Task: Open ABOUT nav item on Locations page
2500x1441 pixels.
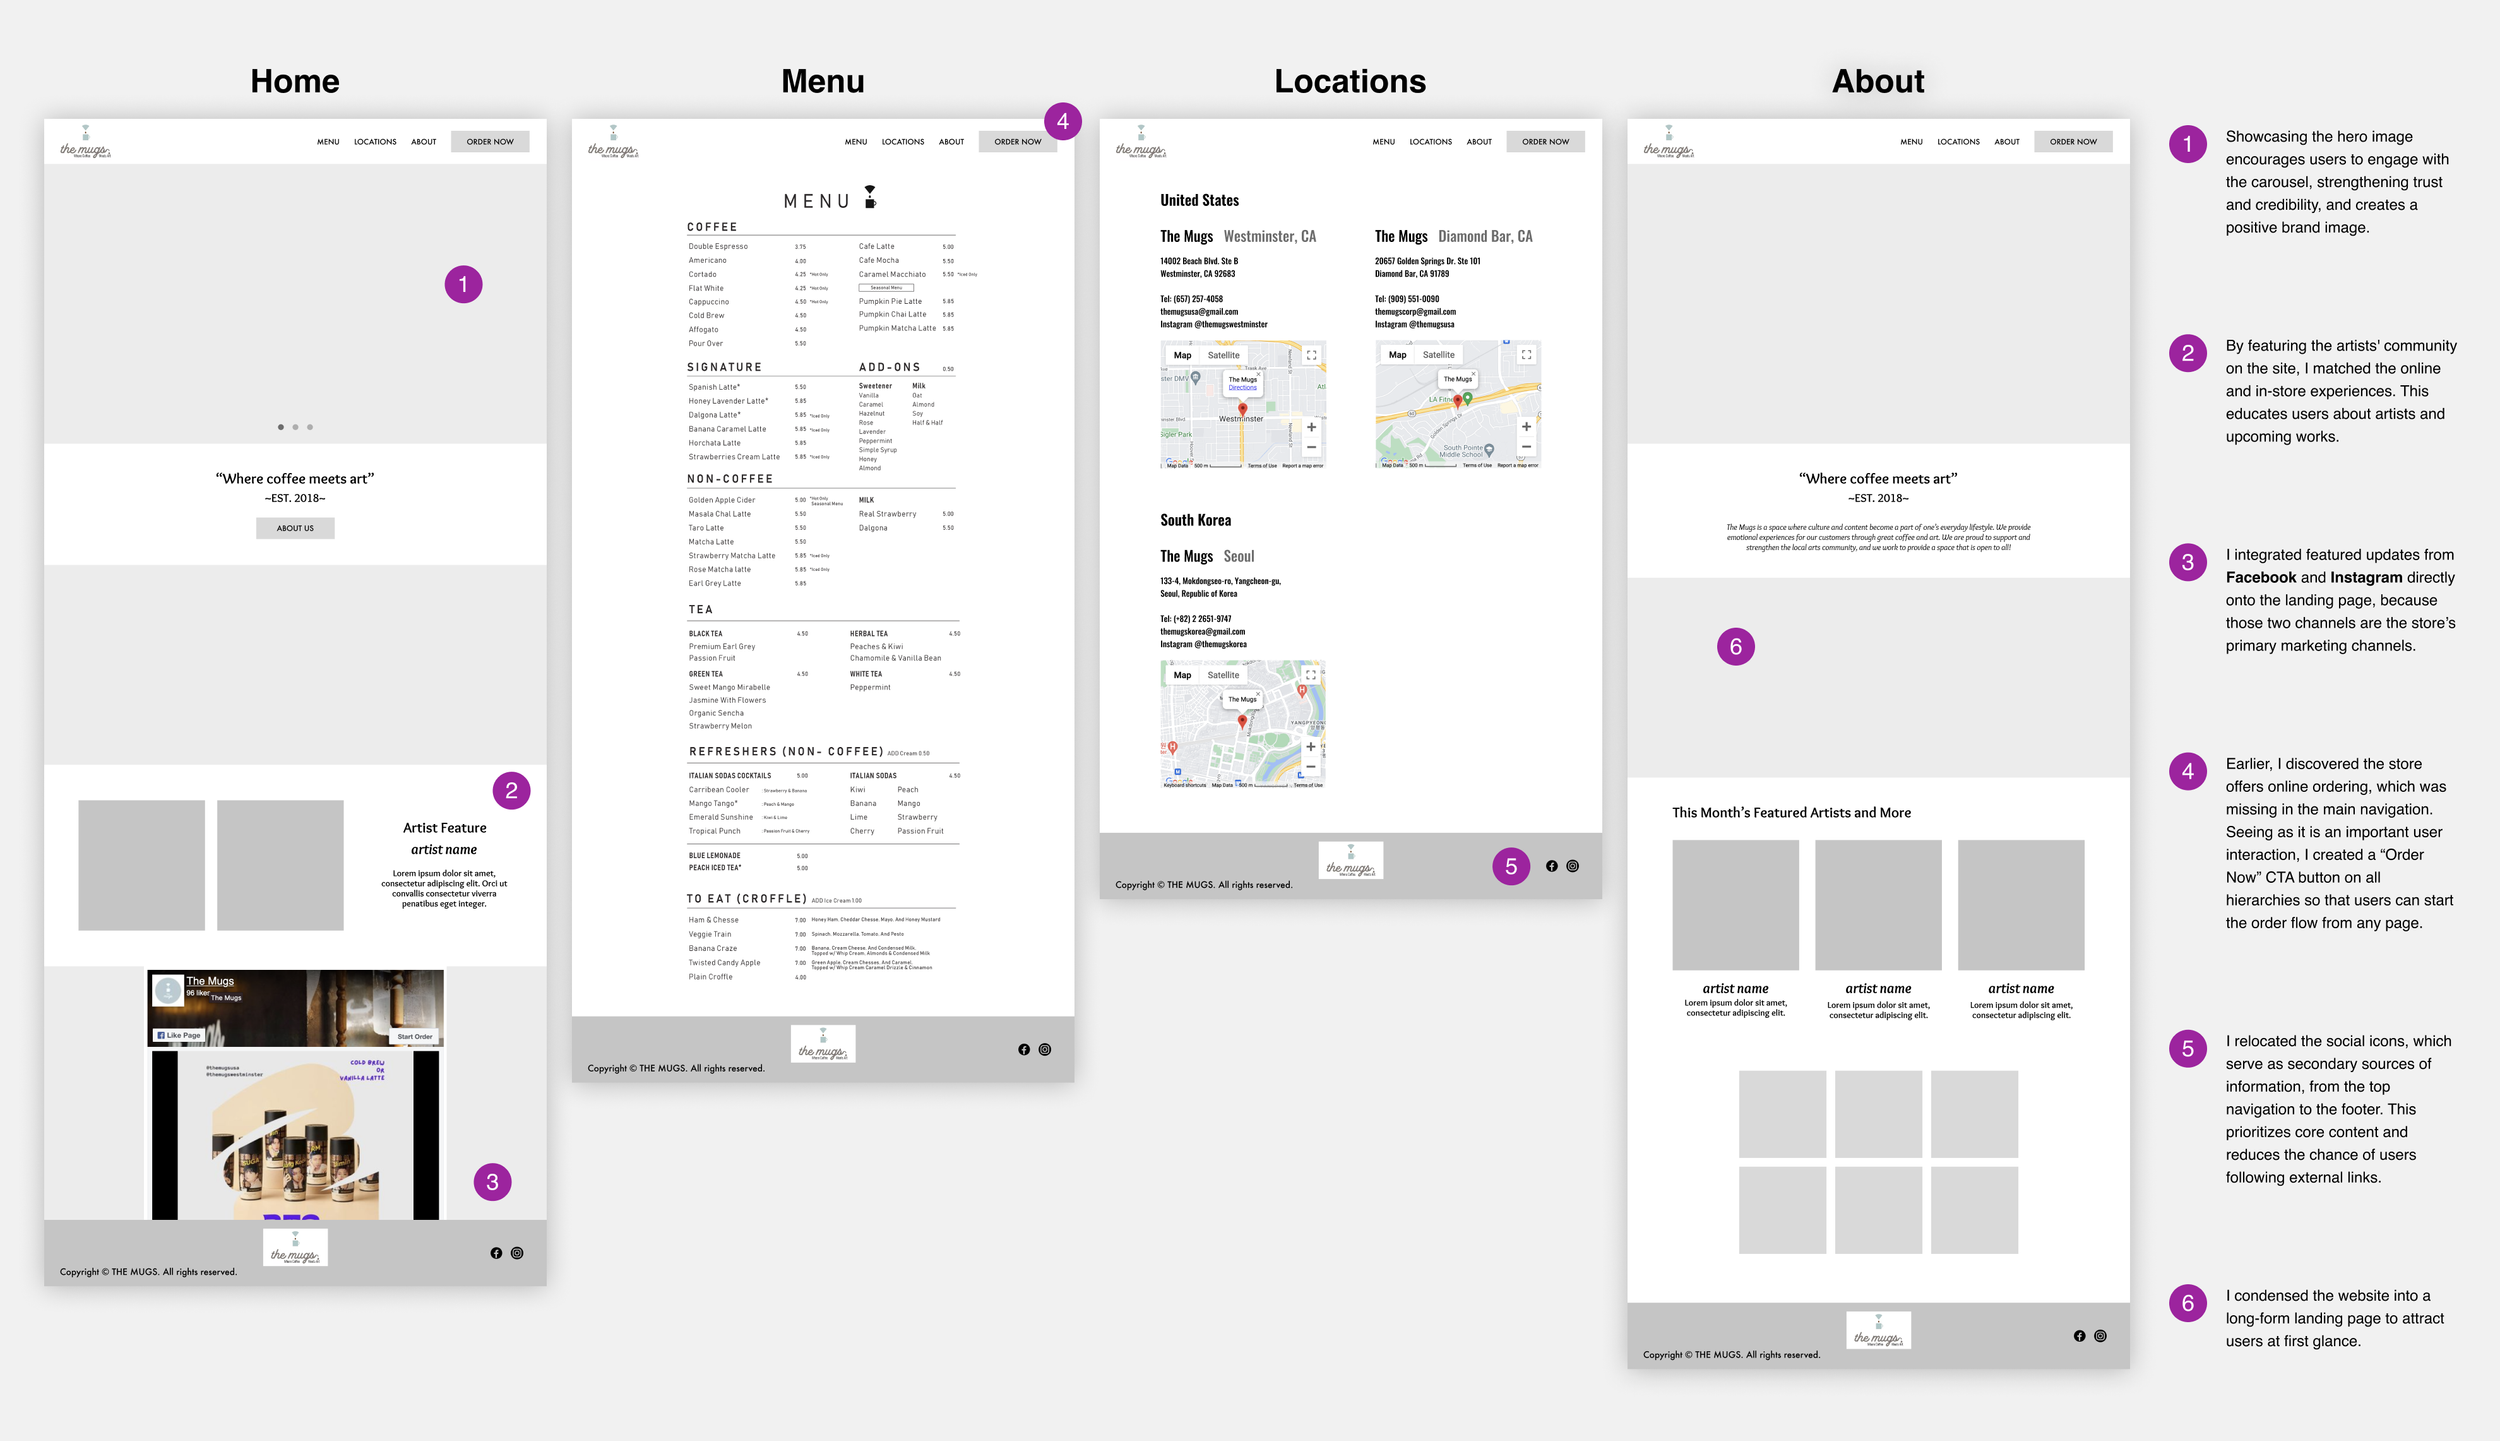Action: tap(1479, 142)
